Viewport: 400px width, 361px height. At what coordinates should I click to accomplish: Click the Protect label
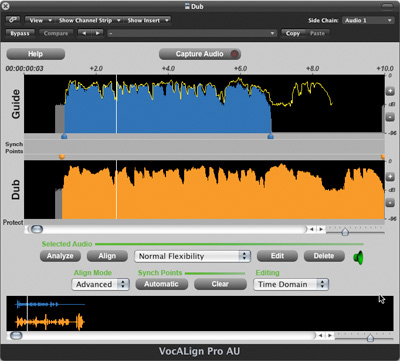click(13, 222)
